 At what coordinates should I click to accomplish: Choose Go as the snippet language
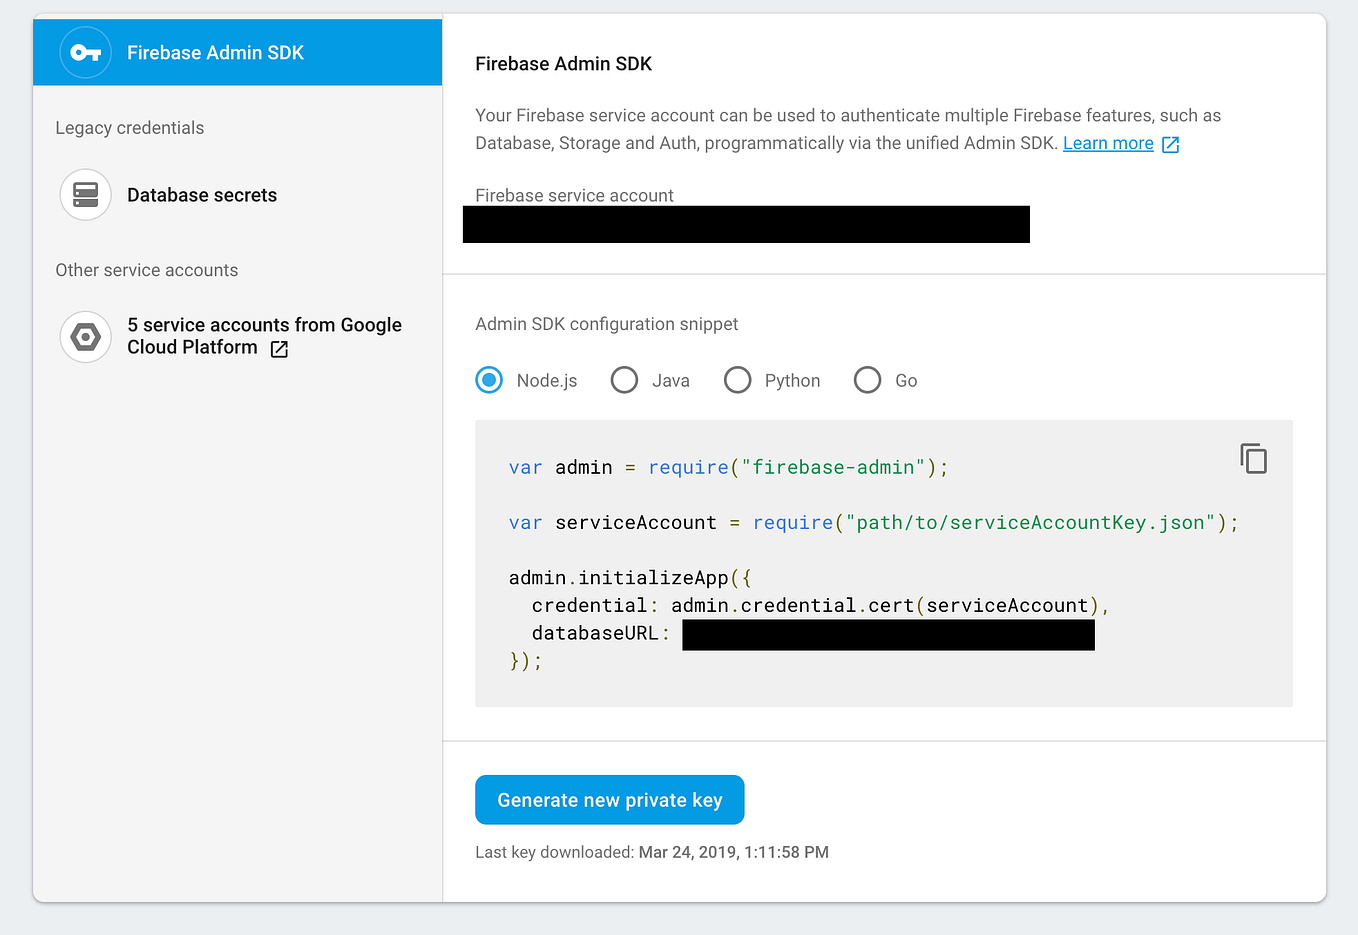click(867, 380)
